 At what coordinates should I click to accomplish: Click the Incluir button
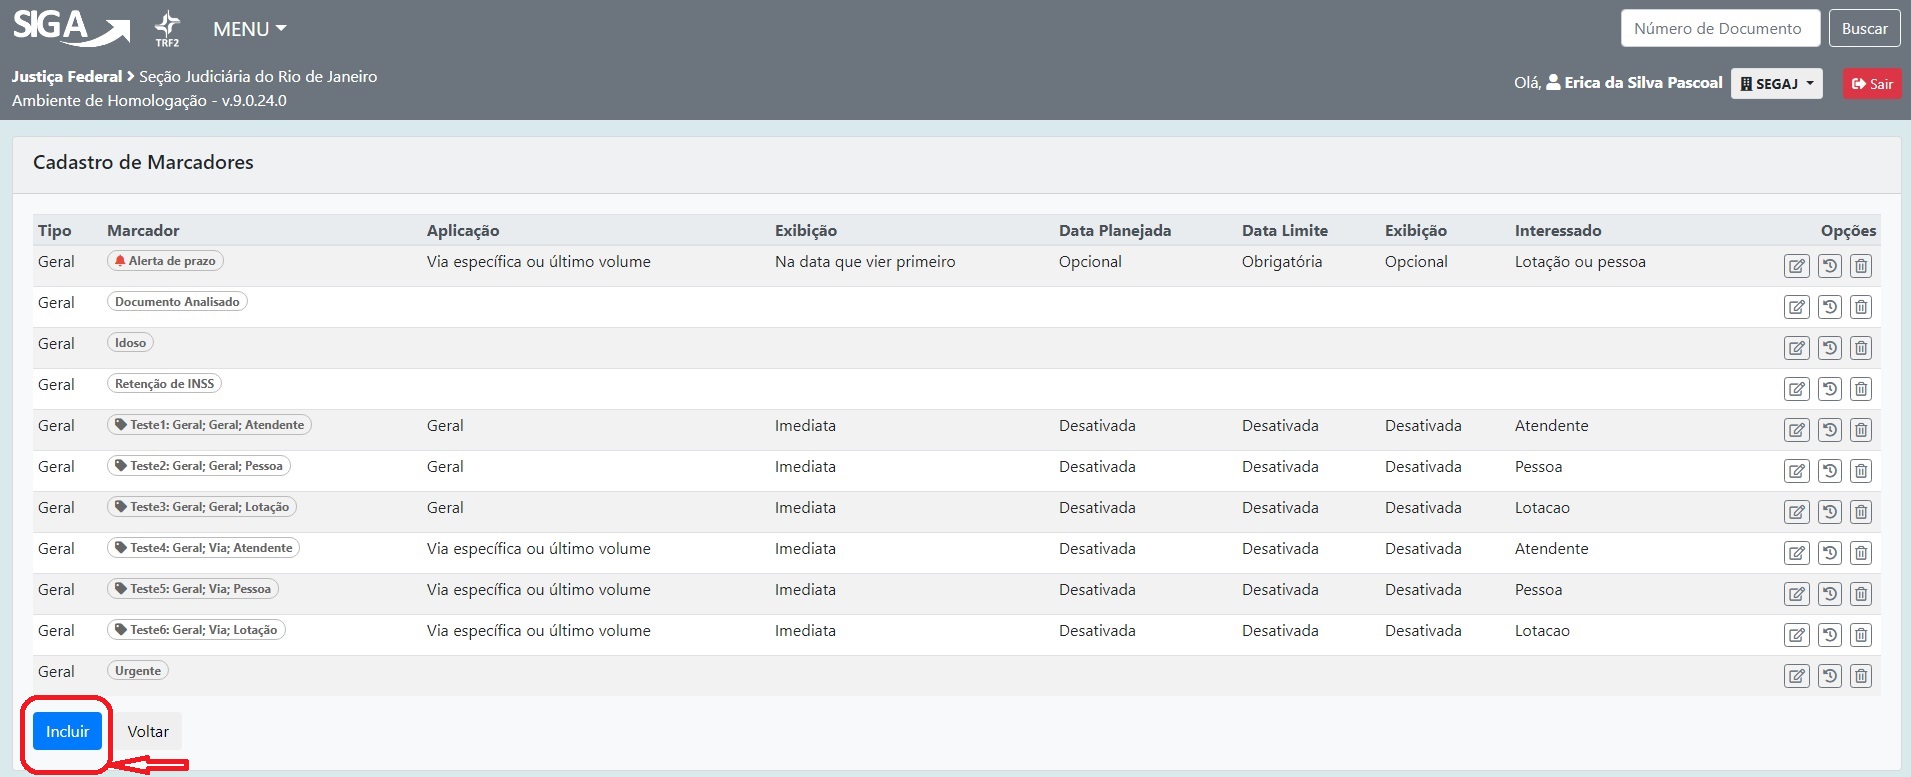pos(67,731)
